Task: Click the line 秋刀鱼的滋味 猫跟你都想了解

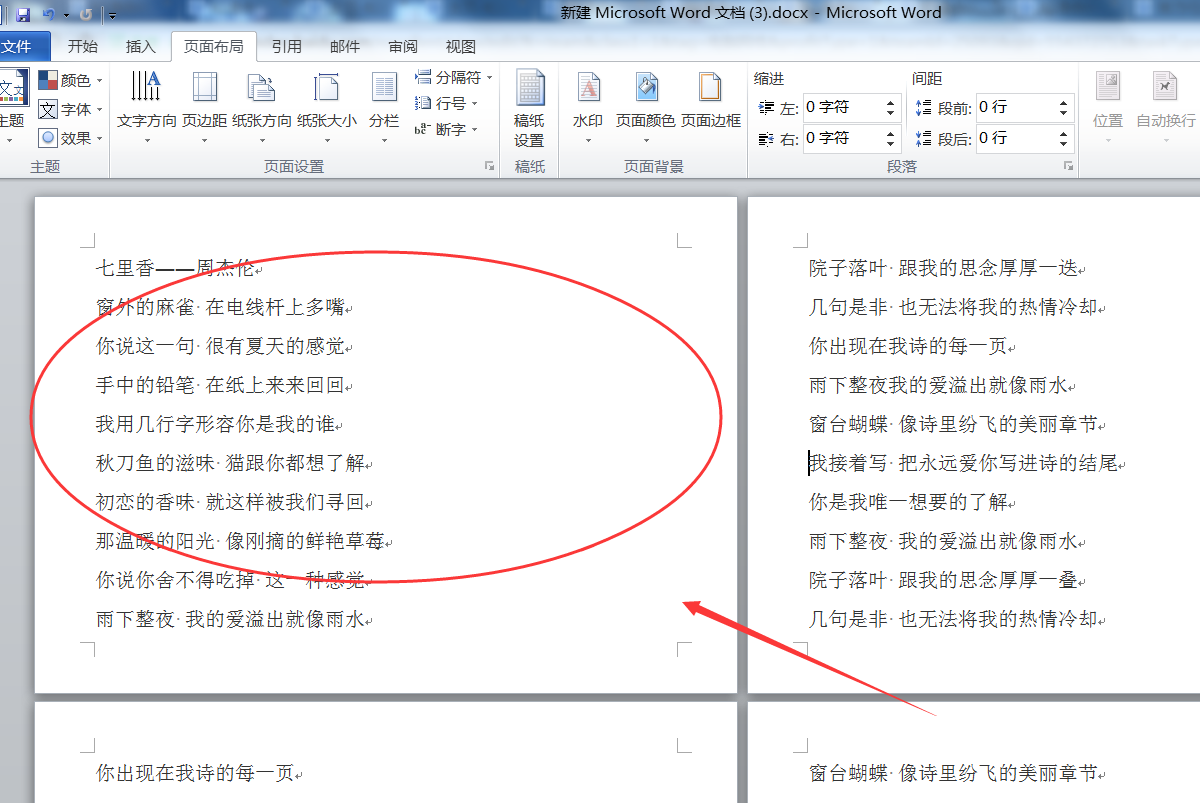Action: coord(230,463)
